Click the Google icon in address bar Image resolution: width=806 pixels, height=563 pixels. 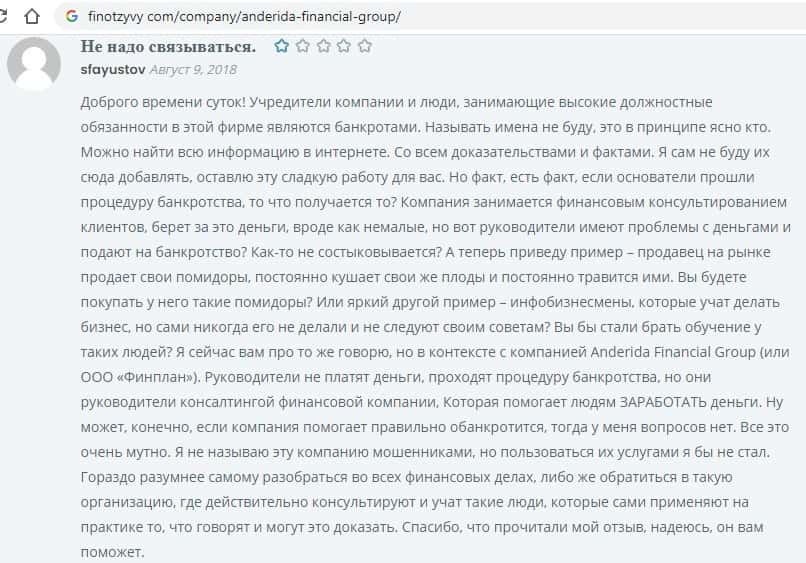pos(70,17)
